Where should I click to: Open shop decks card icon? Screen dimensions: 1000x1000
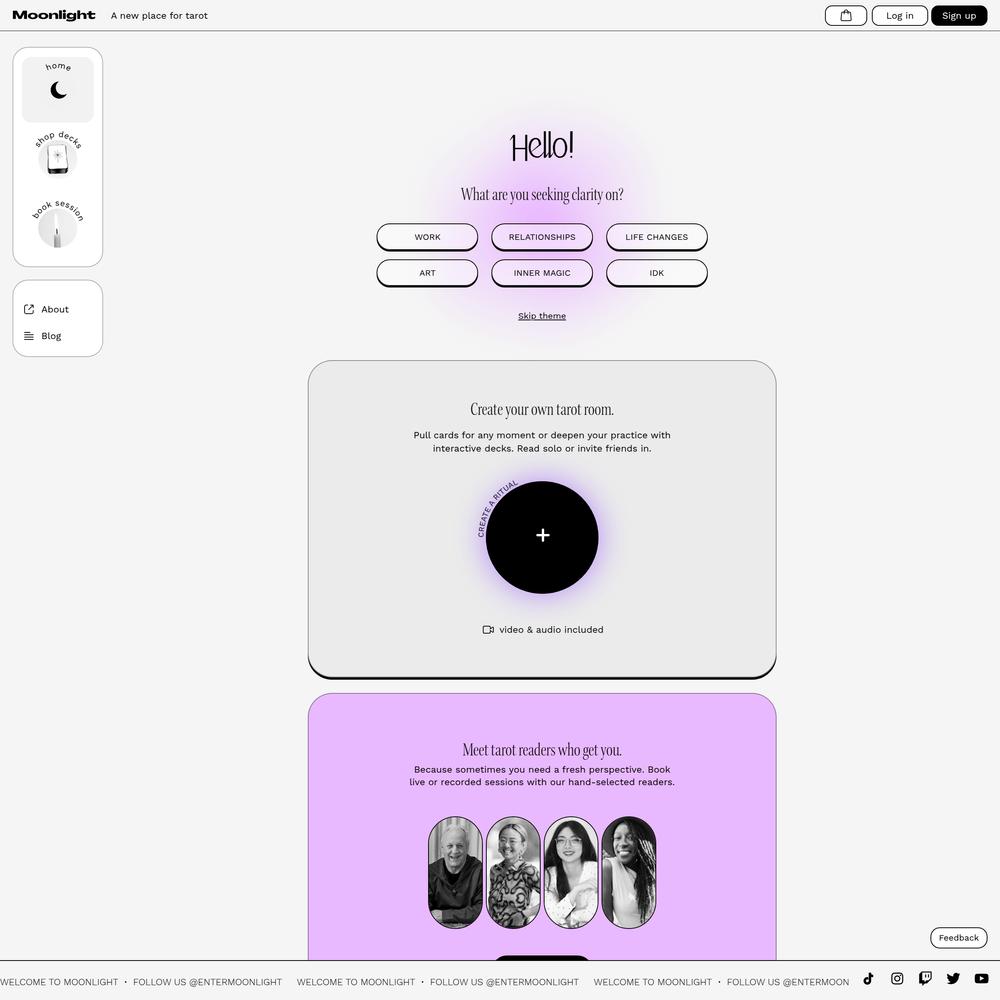(58, 157)
